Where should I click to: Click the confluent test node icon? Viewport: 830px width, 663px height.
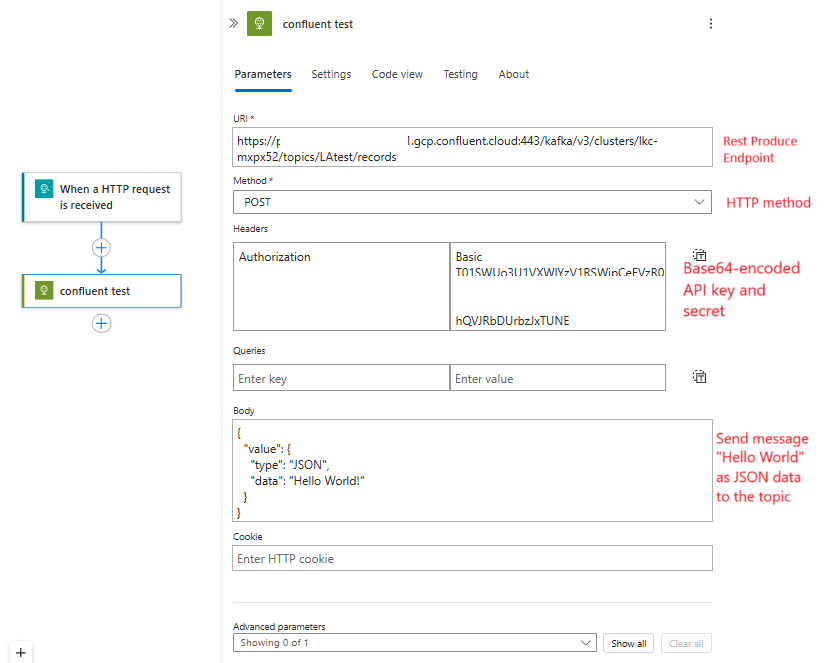[44, 290]
